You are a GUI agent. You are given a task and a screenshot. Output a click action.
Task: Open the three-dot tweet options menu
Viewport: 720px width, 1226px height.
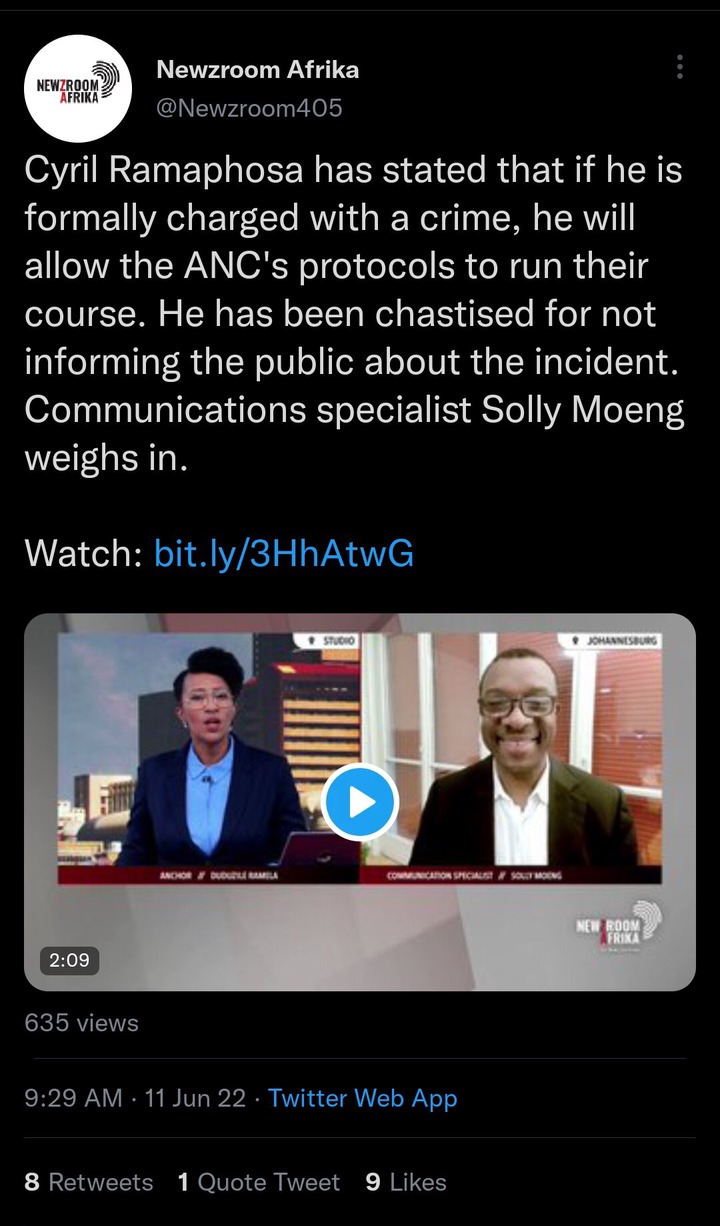click(680, 67)
